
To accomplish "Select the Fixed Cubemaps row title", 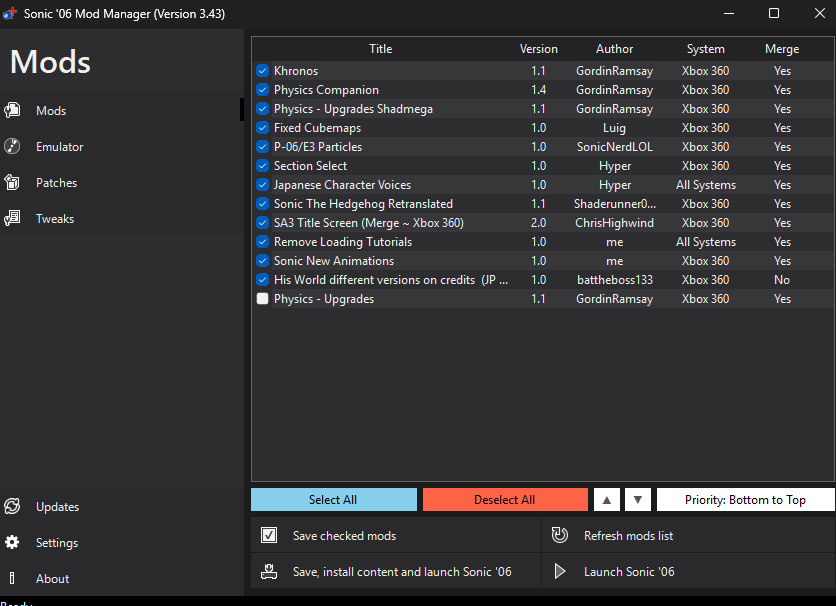I will 317,128.
